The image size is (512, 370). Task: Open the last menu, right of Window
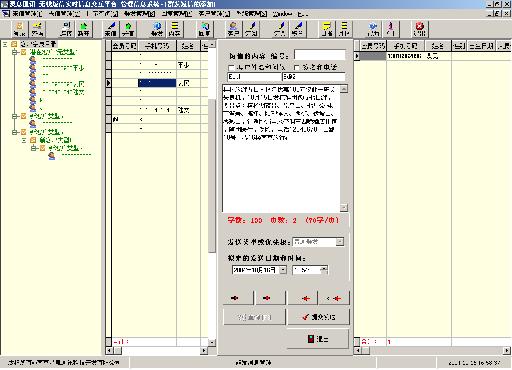point(303,14)
